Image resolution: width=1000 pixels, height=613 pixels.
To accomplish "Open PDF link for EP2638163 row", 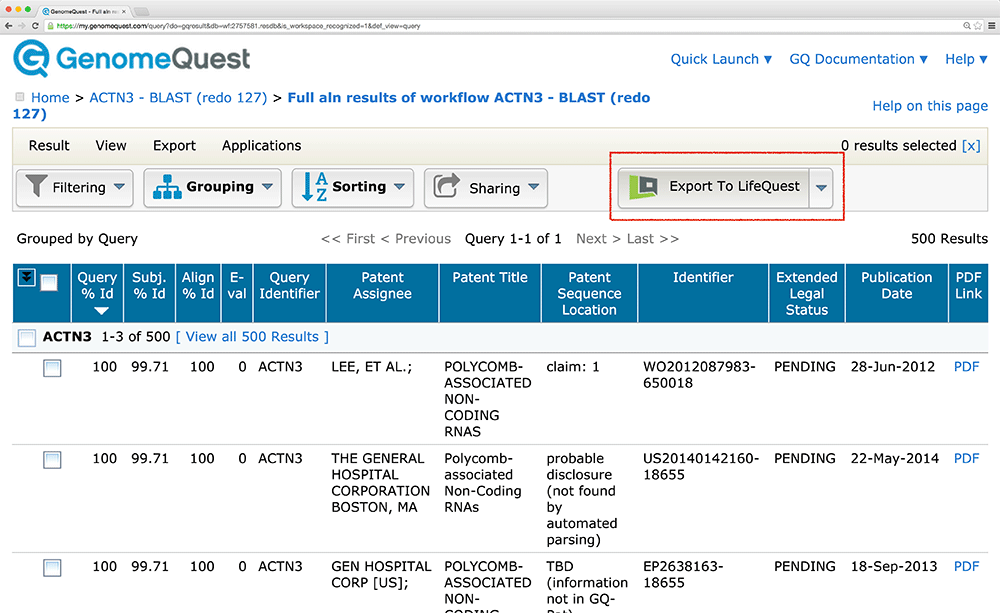I will [x=966, y=566].
